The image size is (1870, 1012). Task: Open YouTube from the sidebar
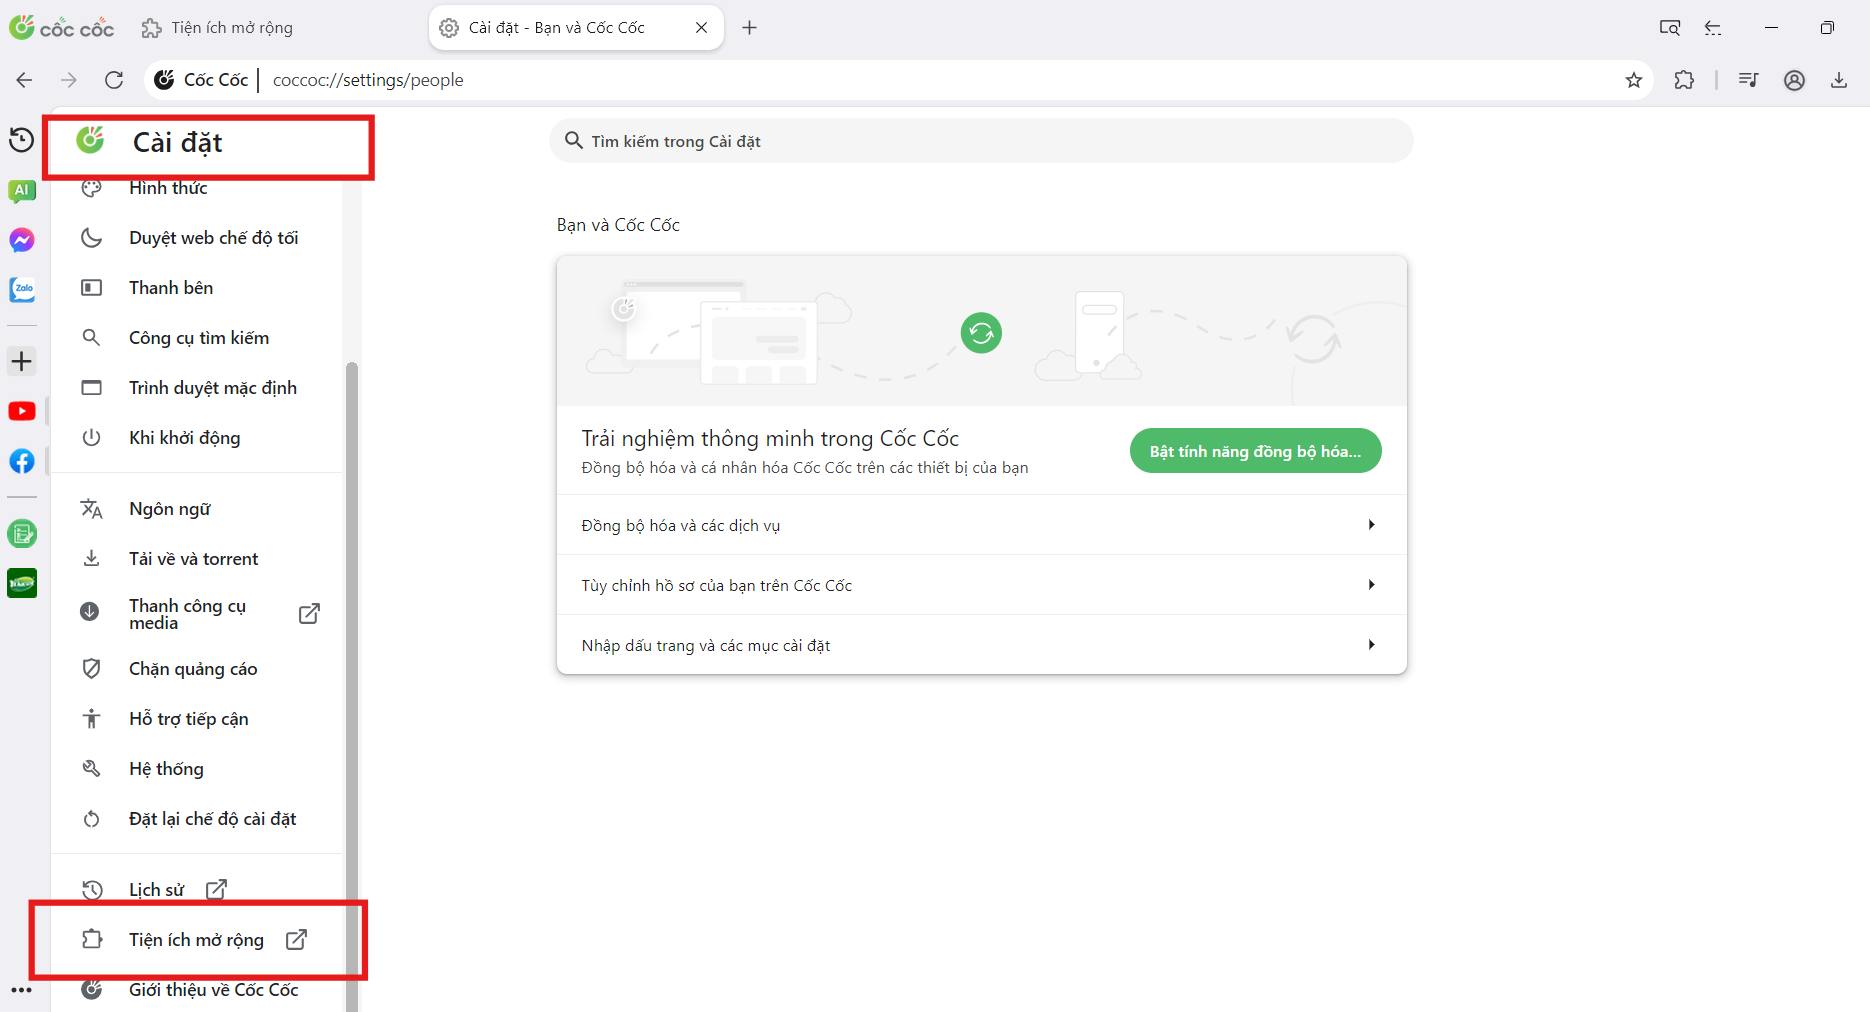(21, 411)
